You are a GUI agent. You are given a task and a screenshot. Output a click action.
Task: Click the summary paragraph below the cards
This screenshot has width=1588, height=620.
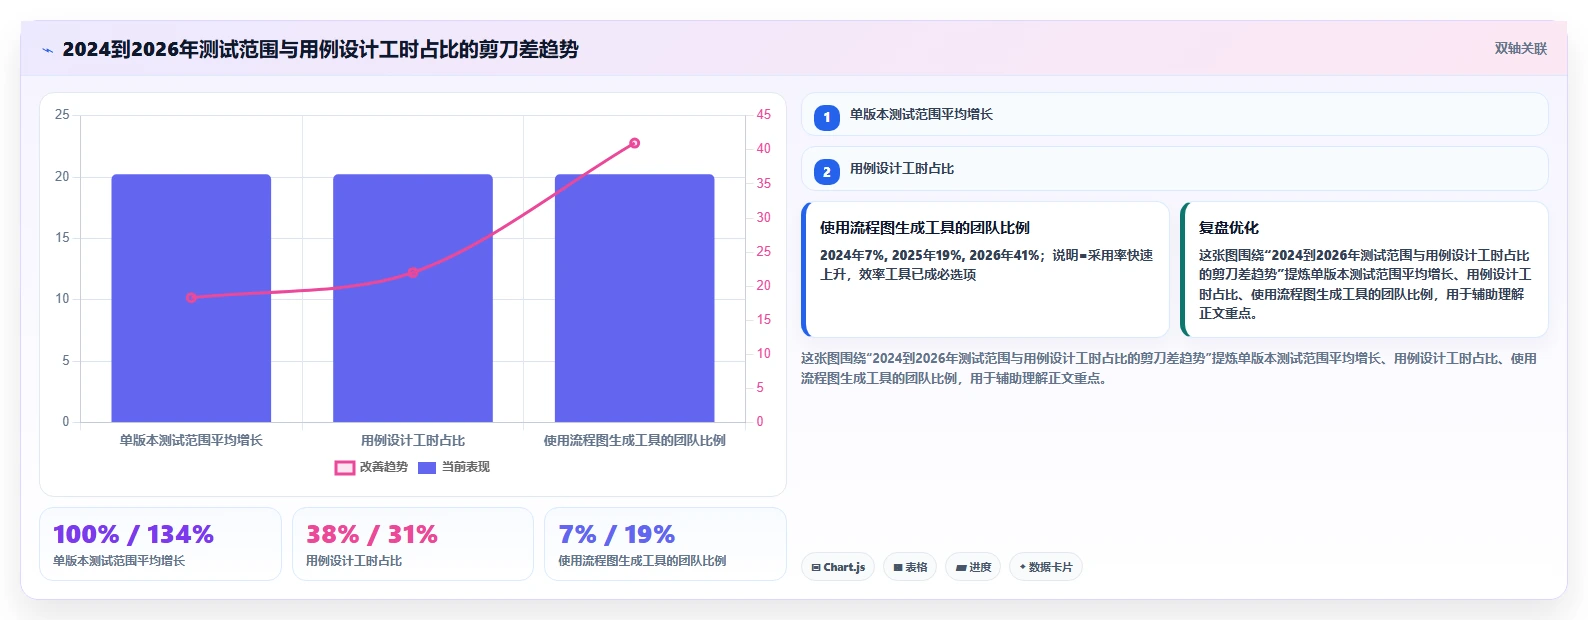(x=1168, y=368)
